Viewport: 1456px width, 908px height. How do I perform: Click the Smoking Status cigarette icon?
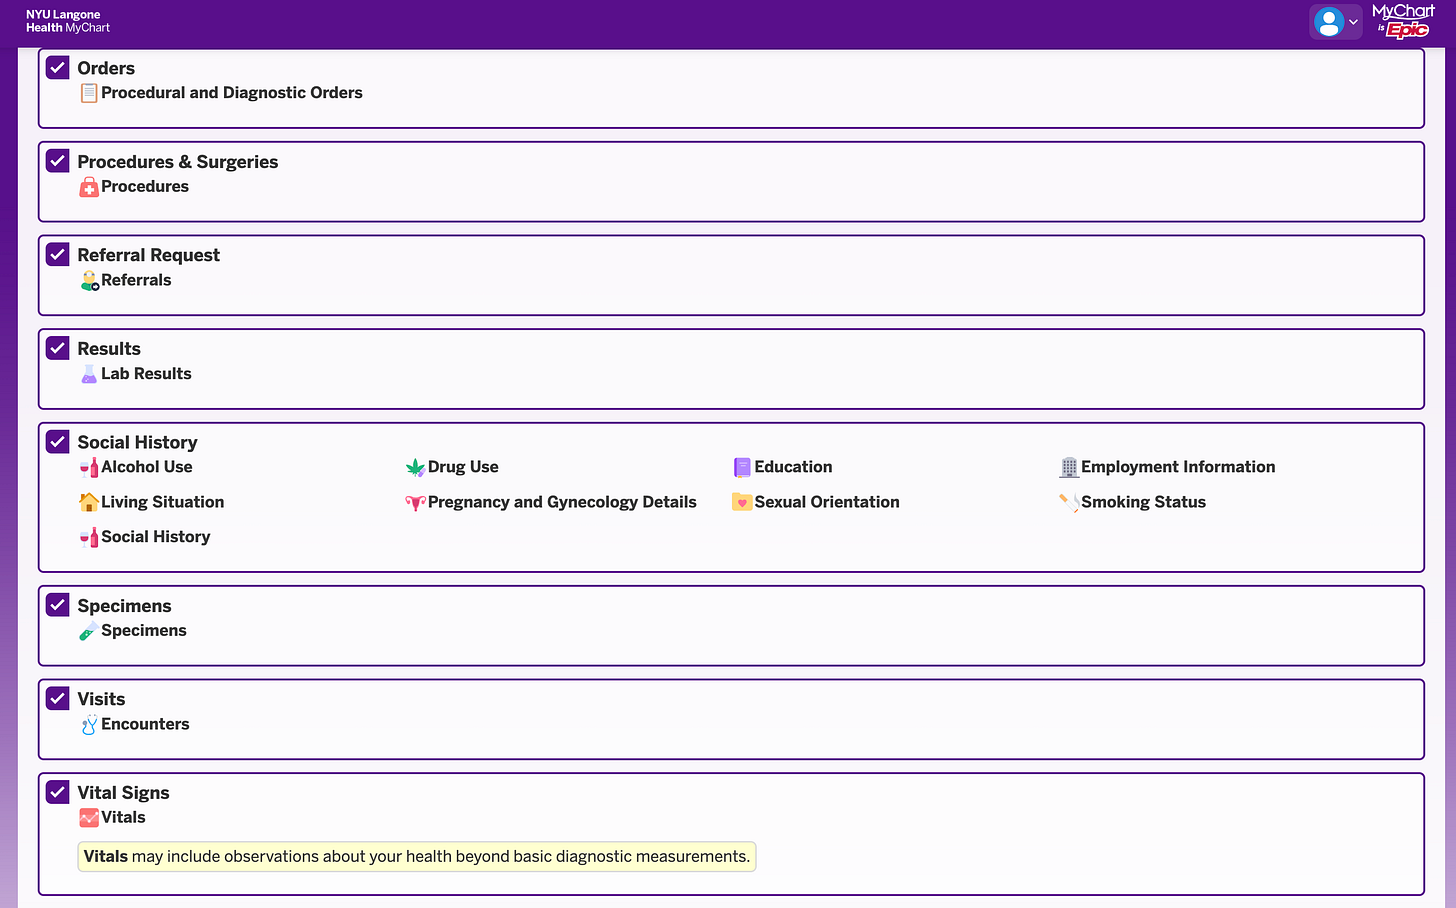[x=1069, y=502]
